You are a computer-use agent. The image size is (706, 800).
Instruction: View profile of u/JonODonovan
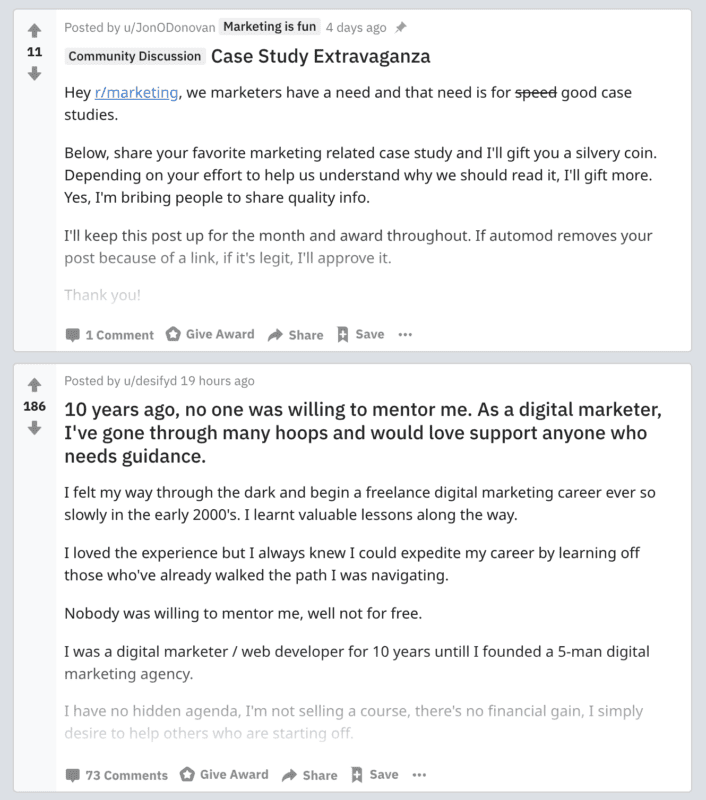[x=165, y=27]
